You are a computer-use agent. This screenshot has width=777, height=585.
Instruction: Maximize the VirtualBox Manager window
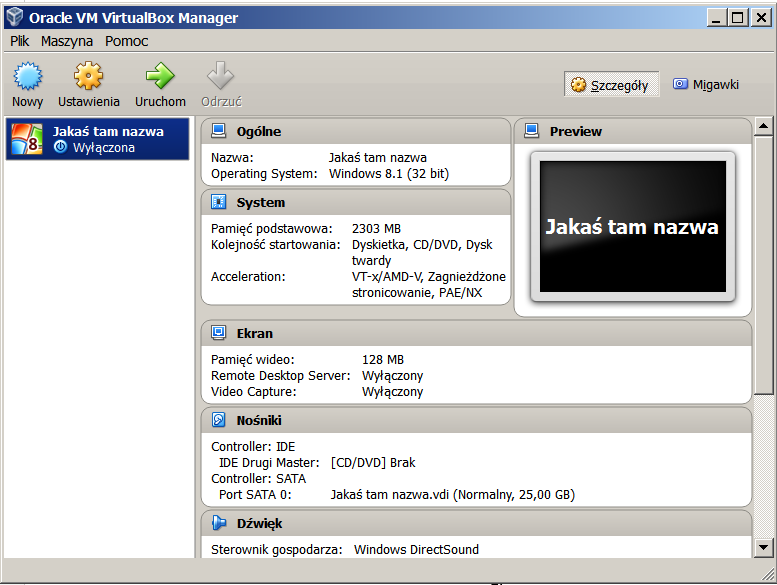point(738,18)
